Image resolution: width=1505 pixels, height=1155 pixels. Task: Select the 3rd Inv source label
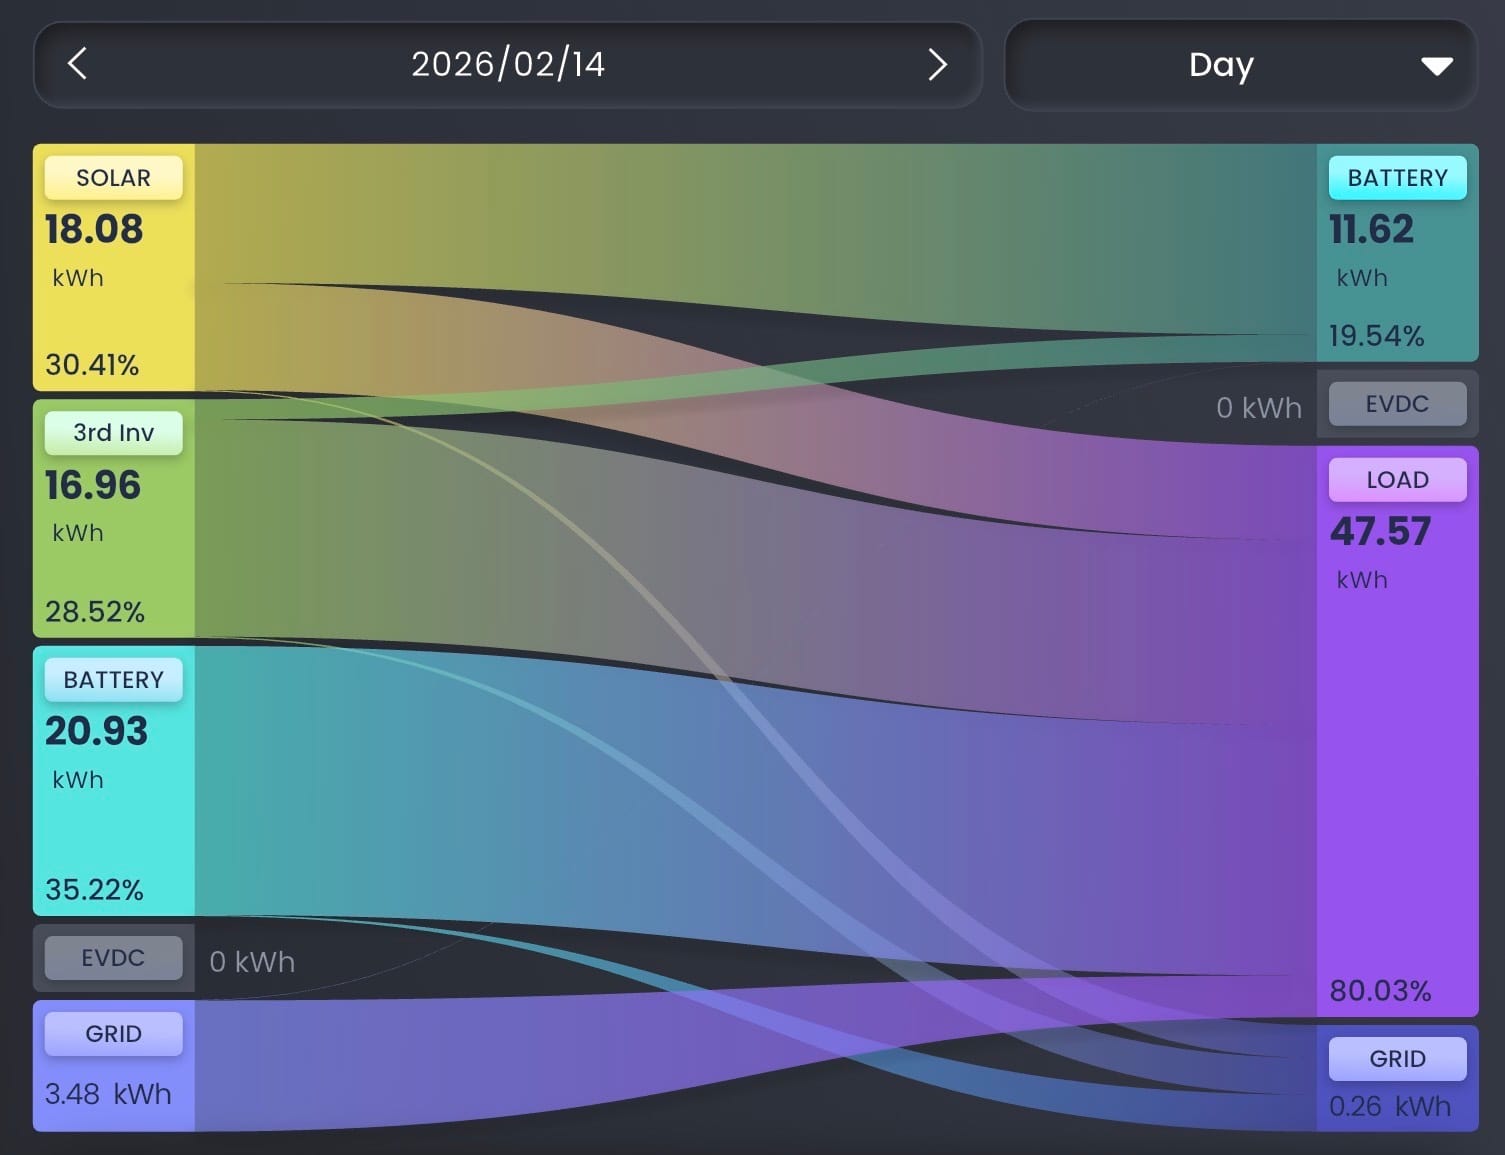(114, 433)
